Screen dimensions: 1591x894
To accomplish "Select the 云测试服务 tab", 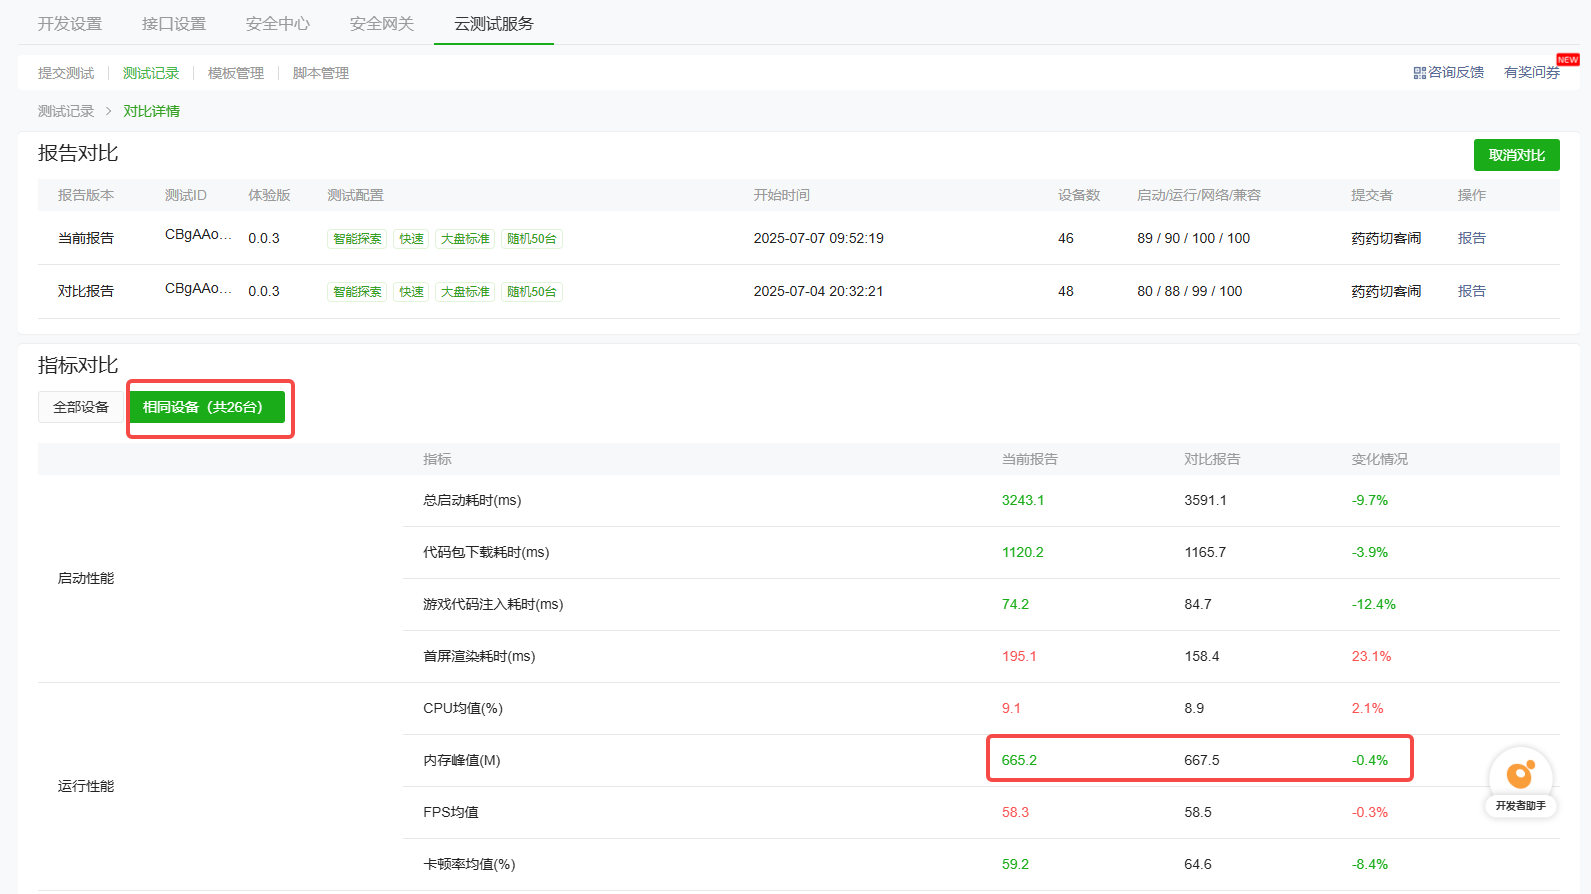I will (494, 23).
